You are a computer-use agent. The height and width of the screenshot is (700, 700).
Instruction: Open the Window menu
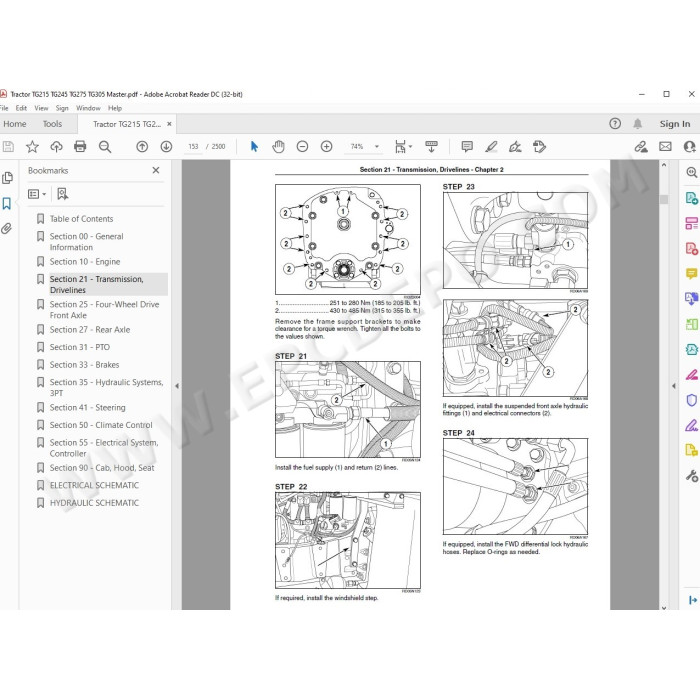click(88, 108)
